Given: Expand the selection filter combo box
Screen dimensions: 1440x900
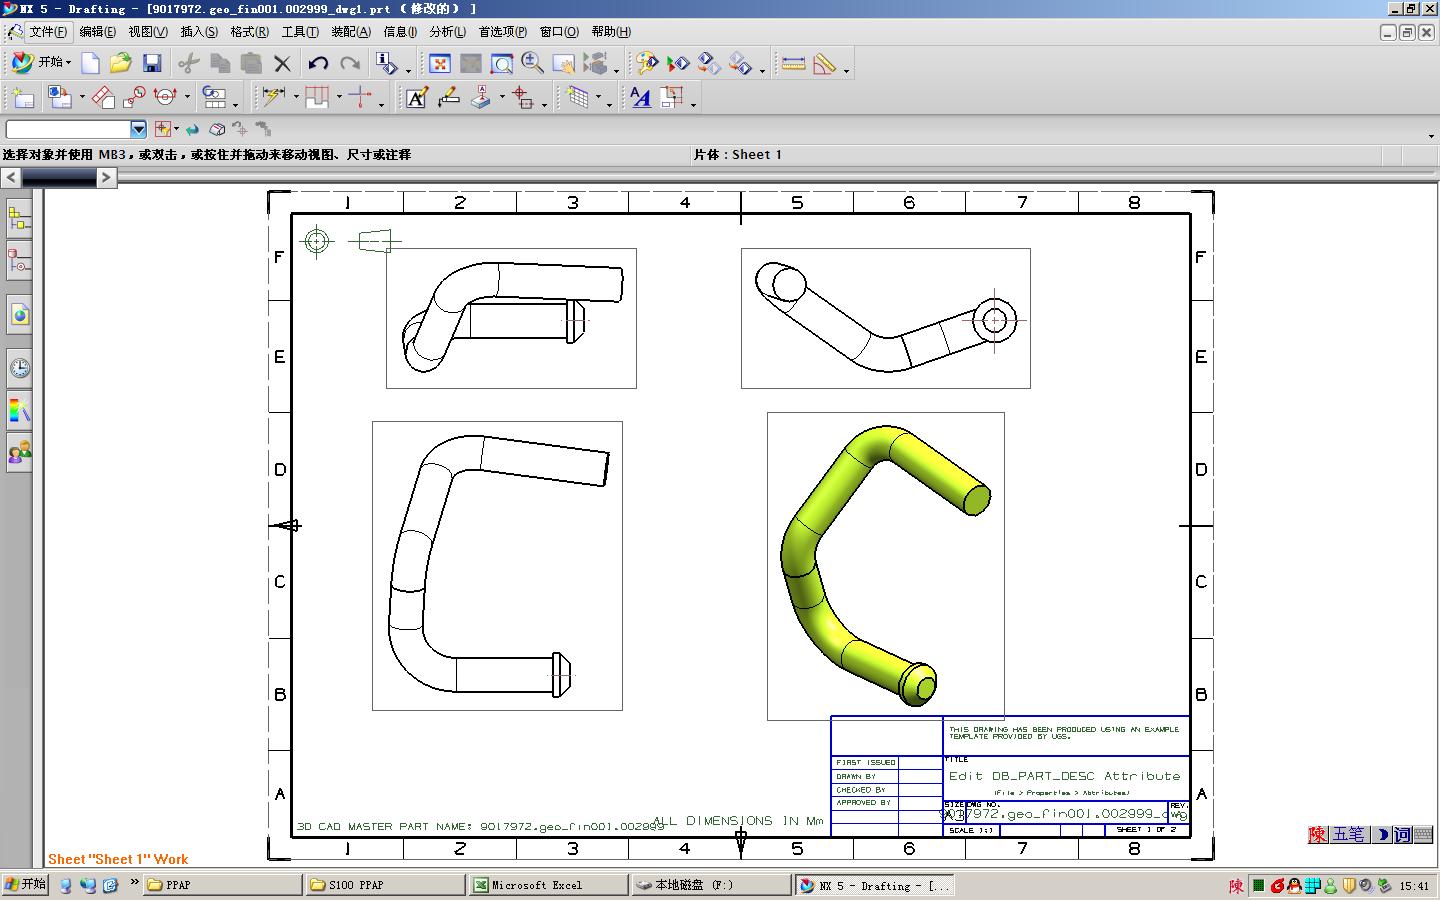Looking at the screenshot, I should (138, 129).
